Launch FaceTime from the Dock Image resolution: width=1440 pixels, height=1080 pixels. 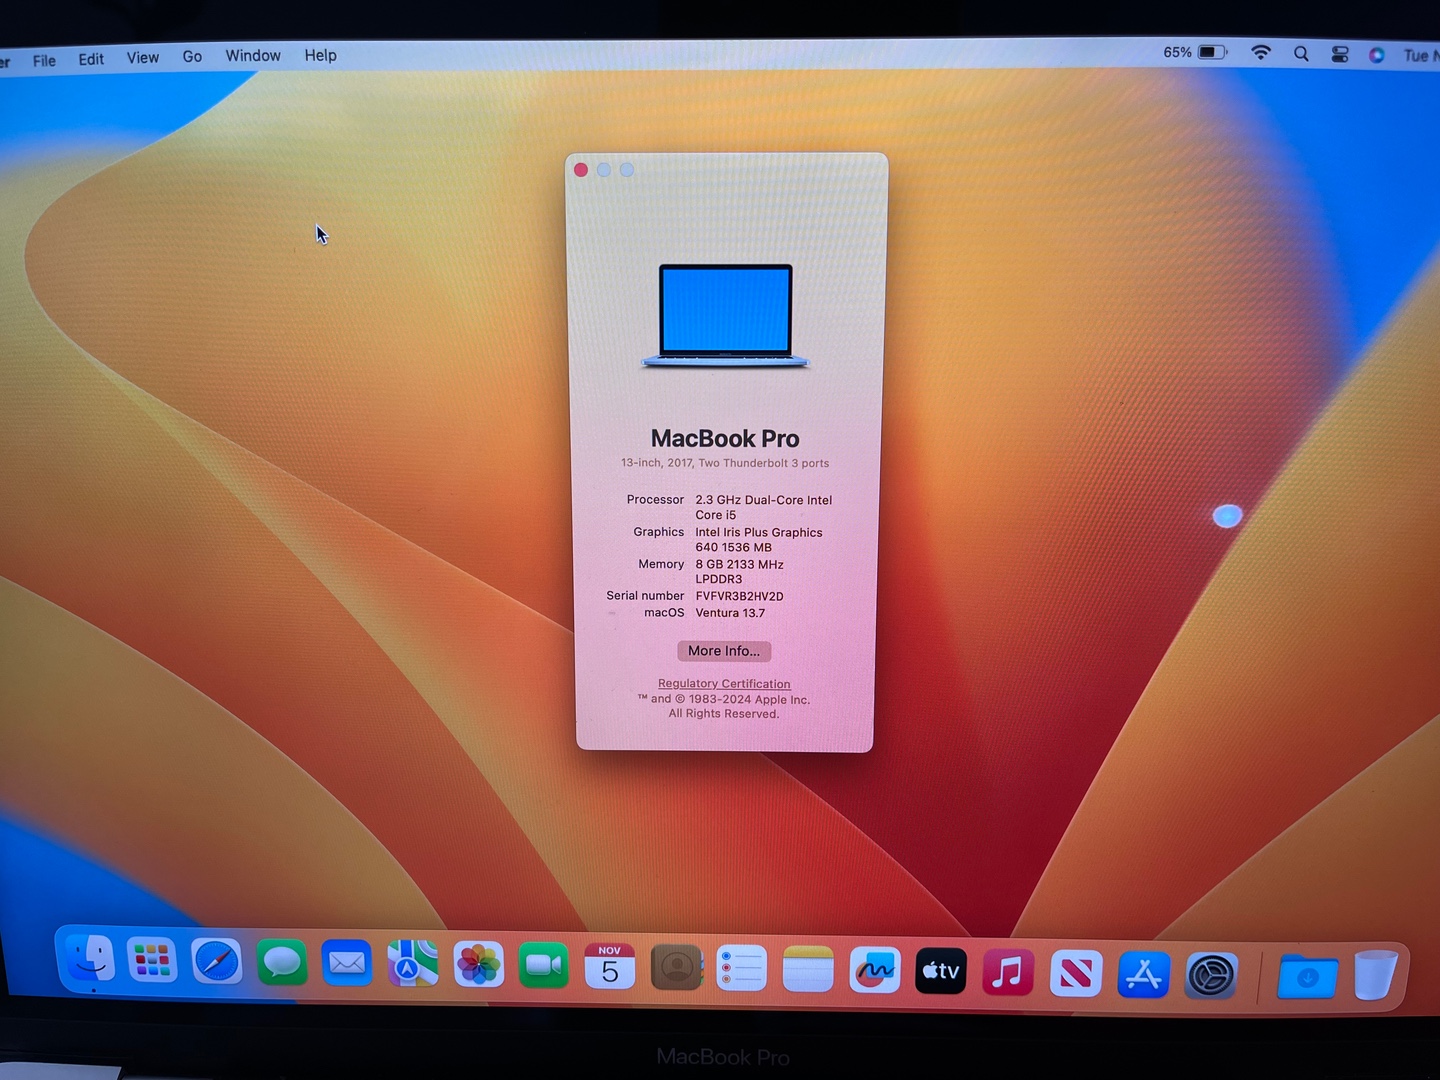544,966
